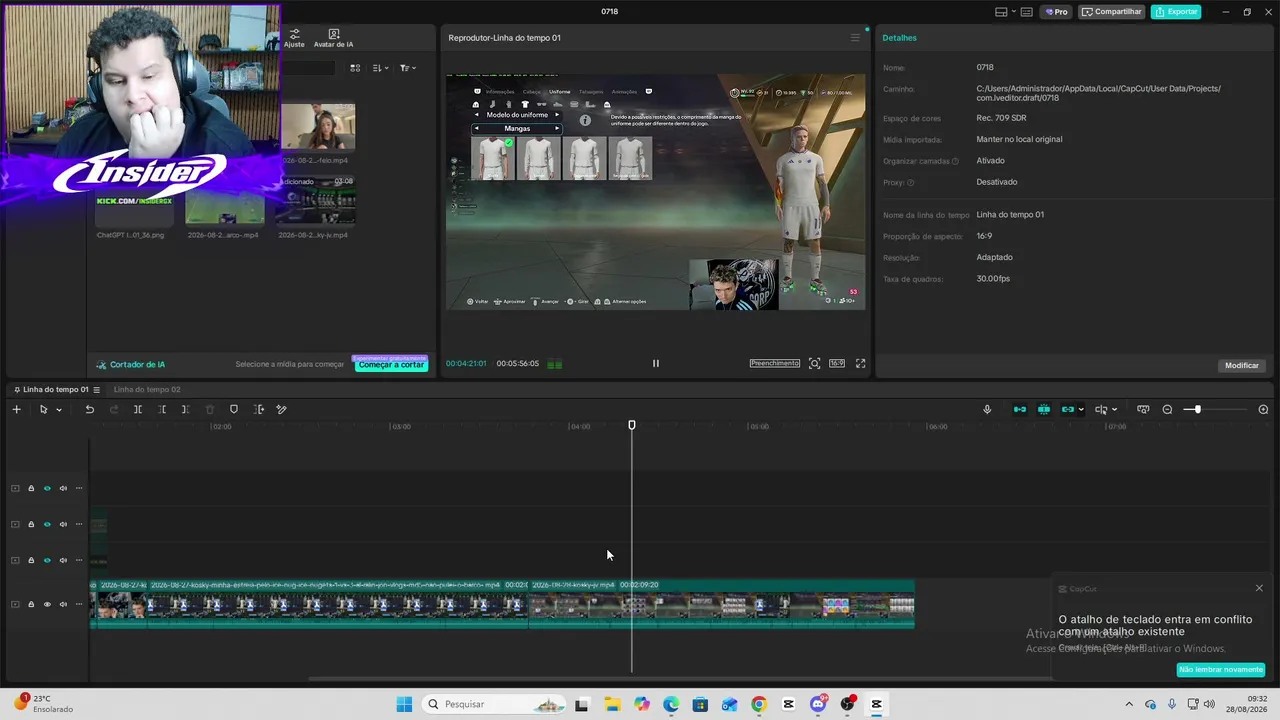Hide the top track with eye icon

(x=47, y=488)
